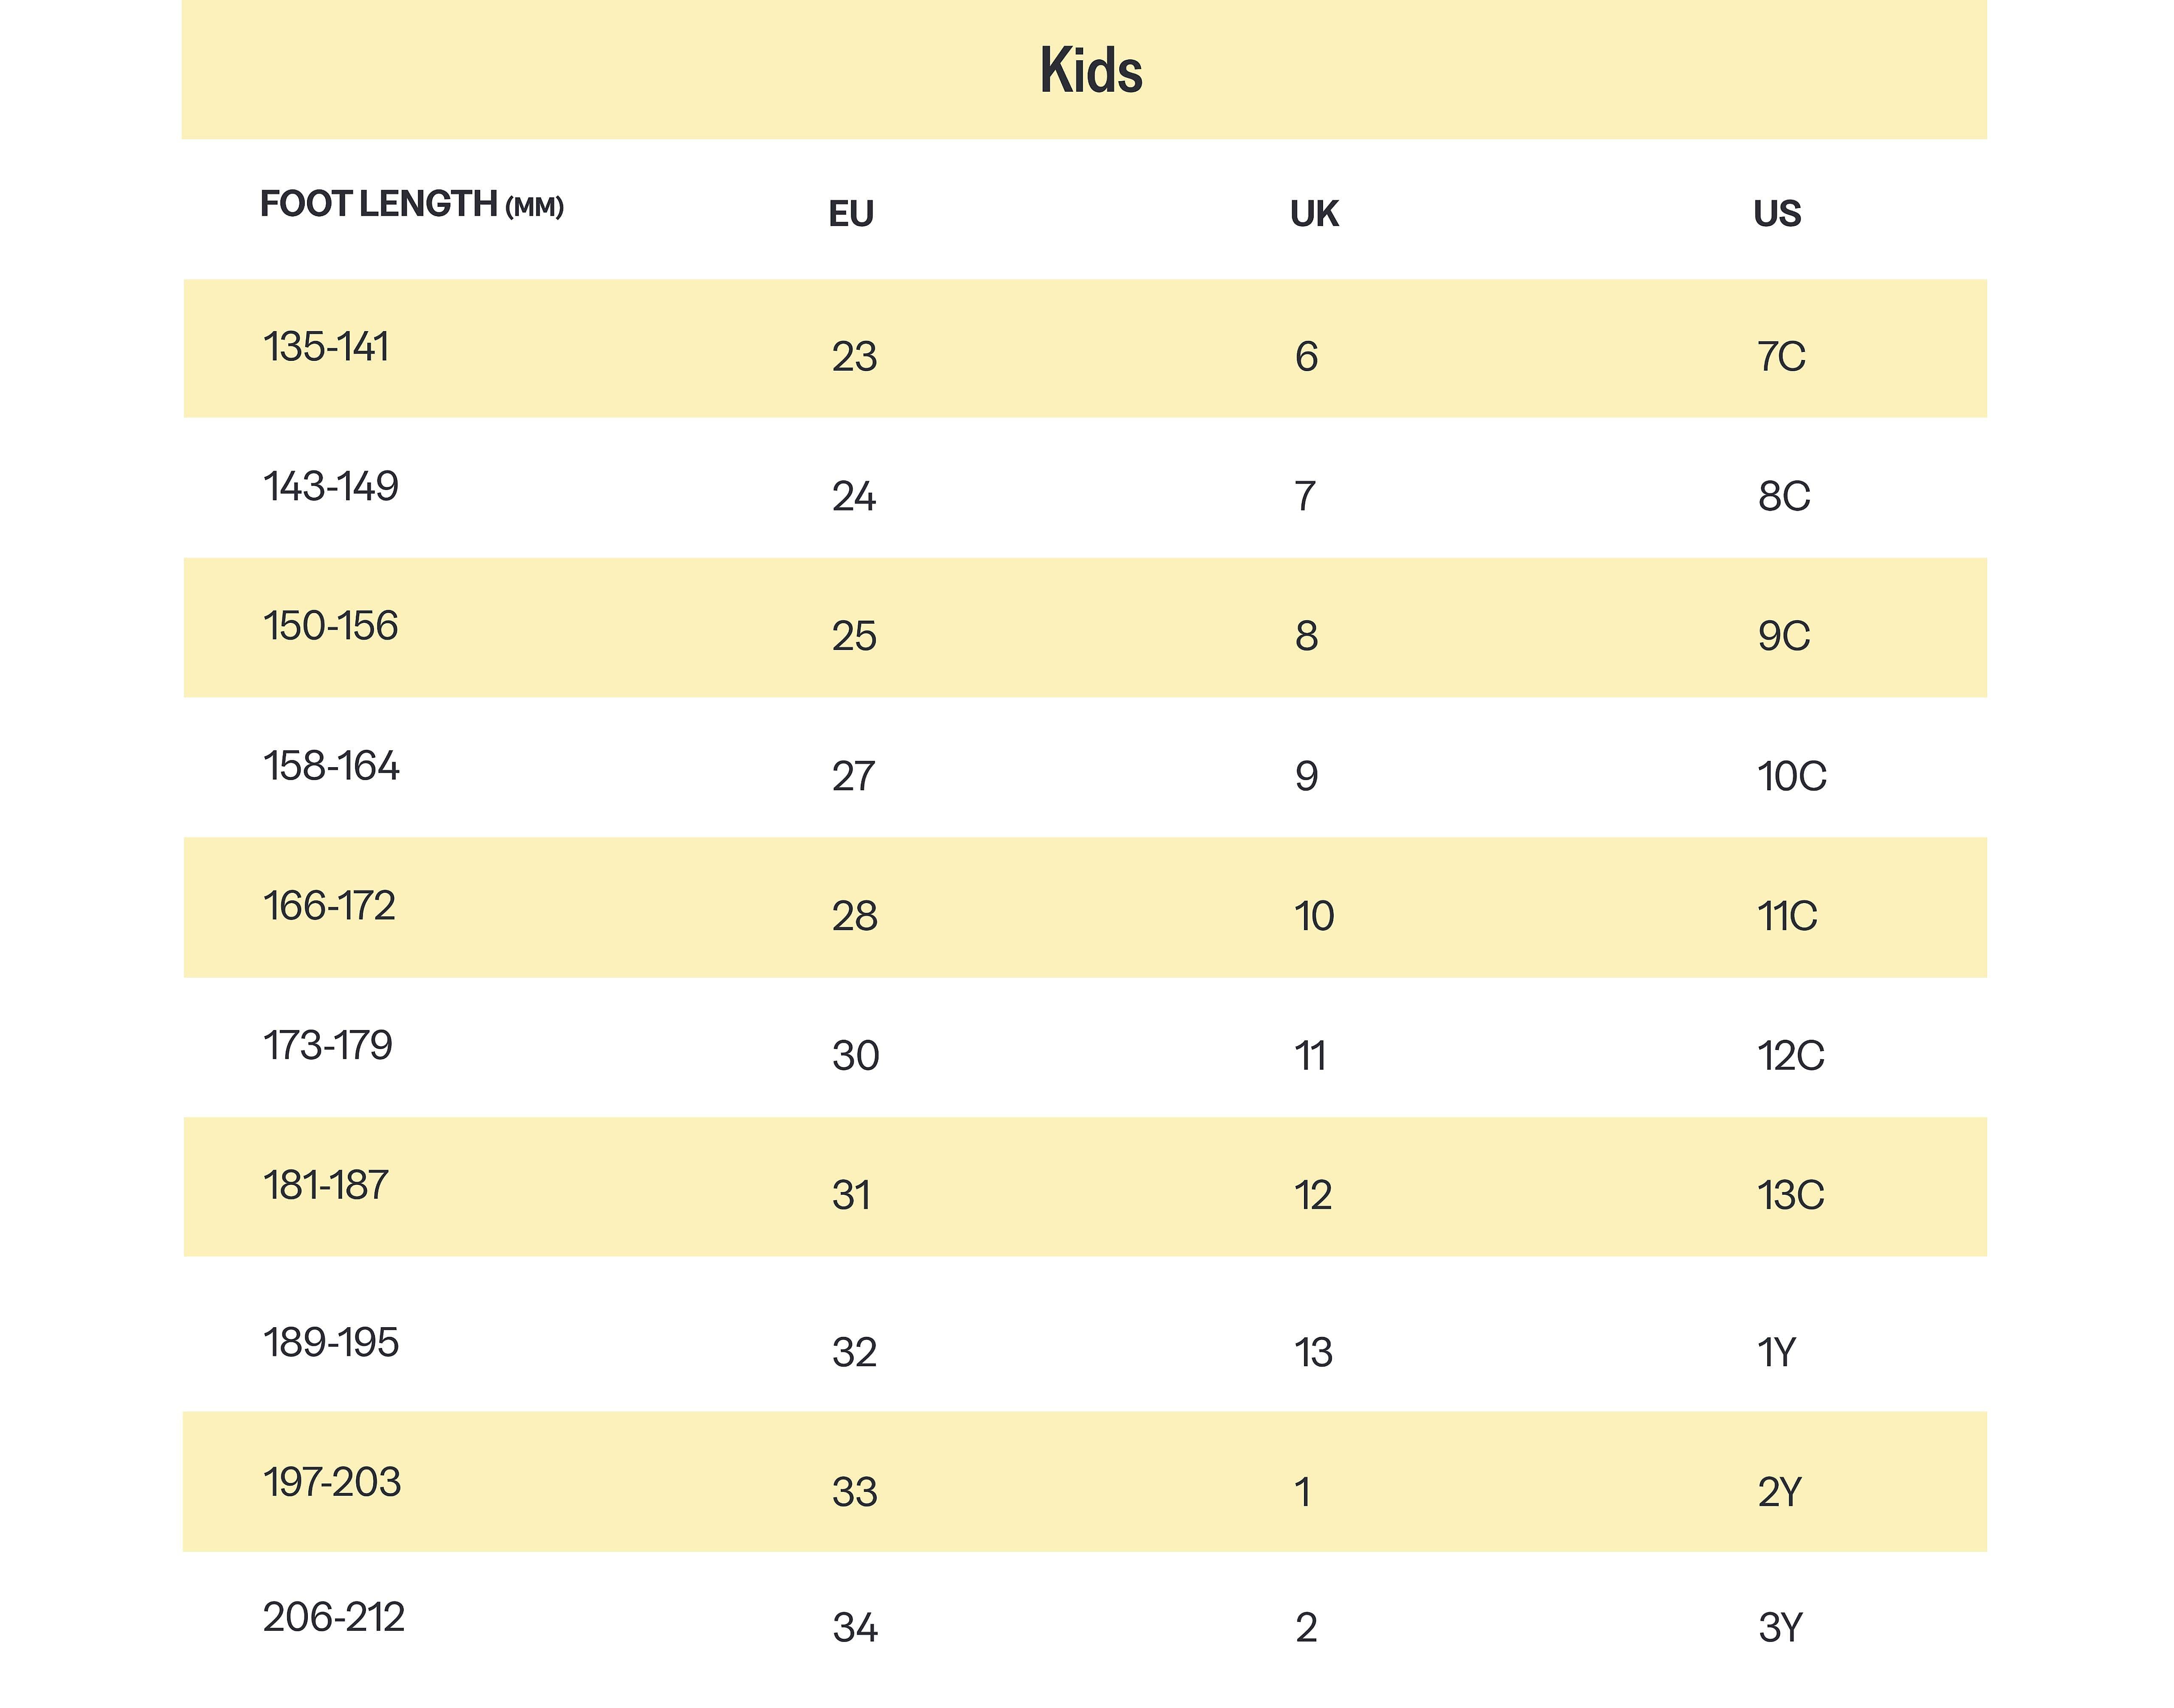The height and width of the screenshot is (1708, 2174).
Task: Click the Kids table title
Action: coord(1090,71)
